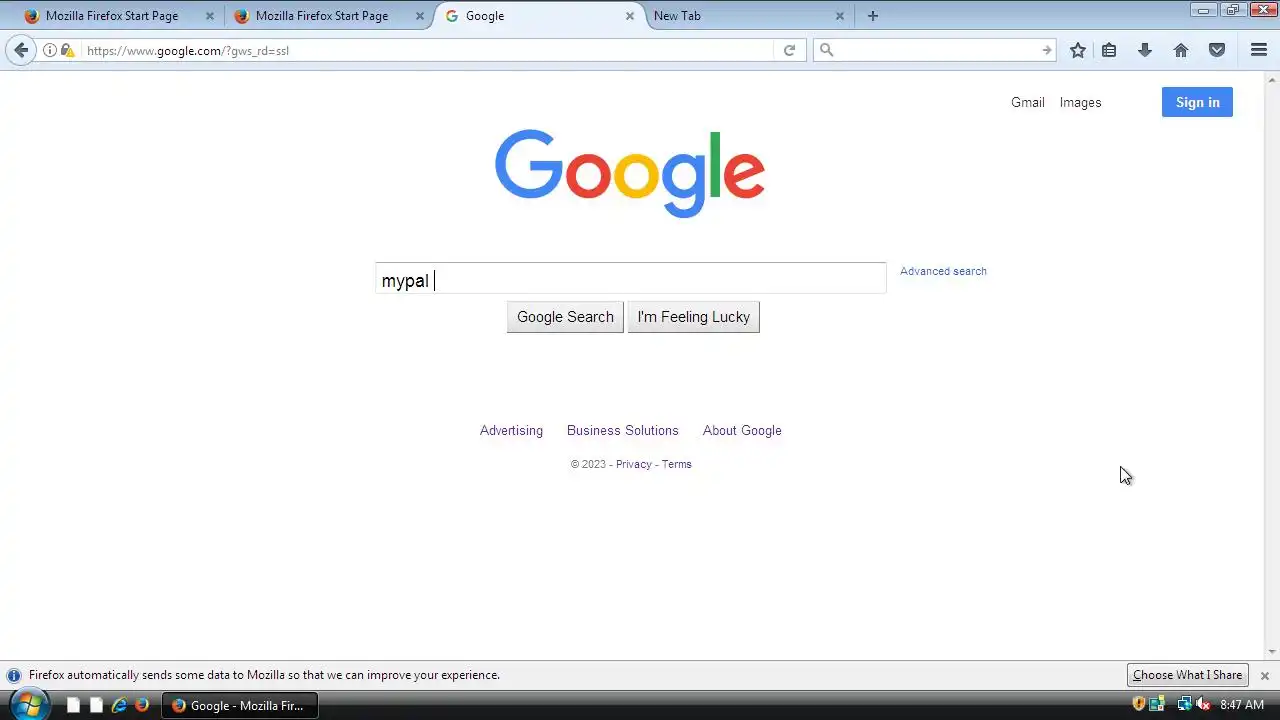Image resolution: width=1280 pixels, height=720 pixels.
Task: Open the Terms link in footer
Action: (676, 464)
